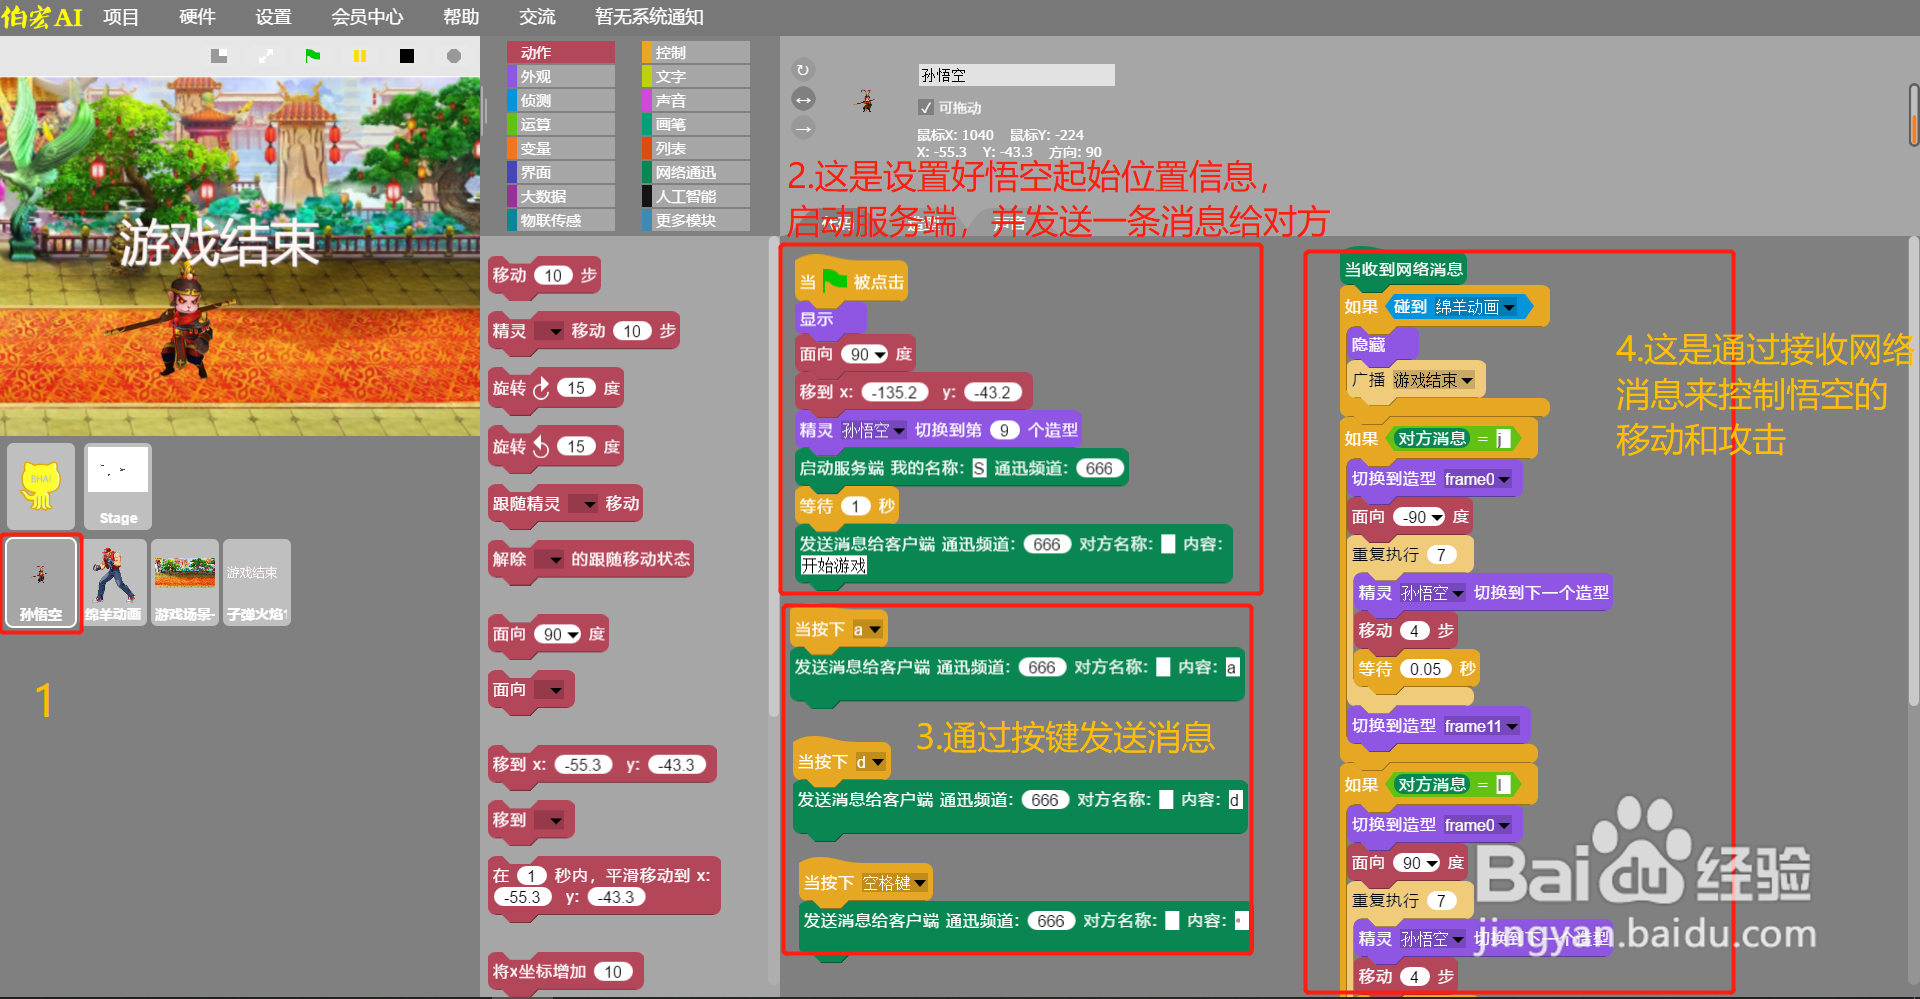The width and height of the screenshot is (1920, 999).
Task: Open the 运算 block category
Action: 561,124
